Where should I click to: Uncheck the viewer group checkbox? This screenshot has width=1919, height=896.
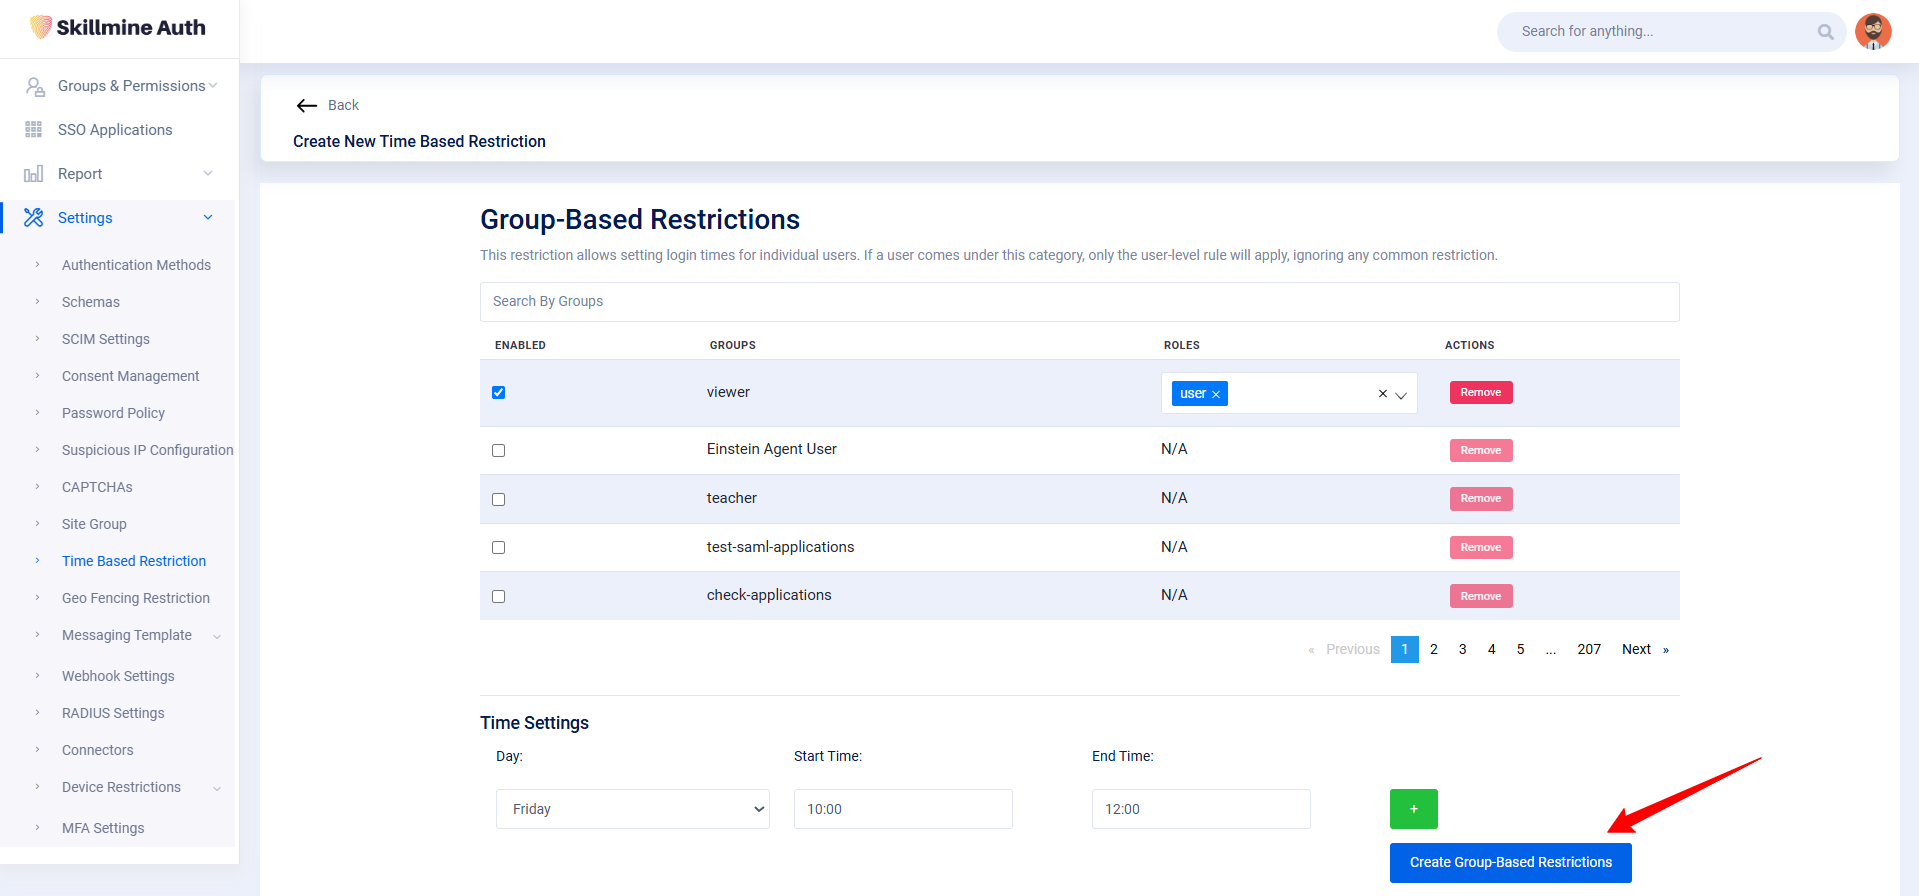coord(498,393)
